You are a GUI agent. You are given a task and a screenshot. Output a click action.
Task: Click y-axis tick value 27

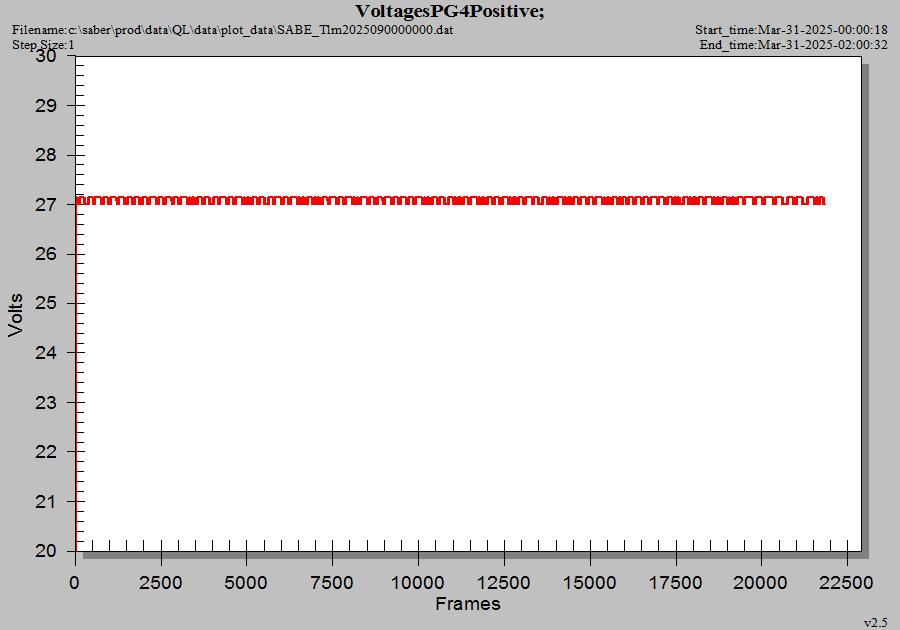46,205
